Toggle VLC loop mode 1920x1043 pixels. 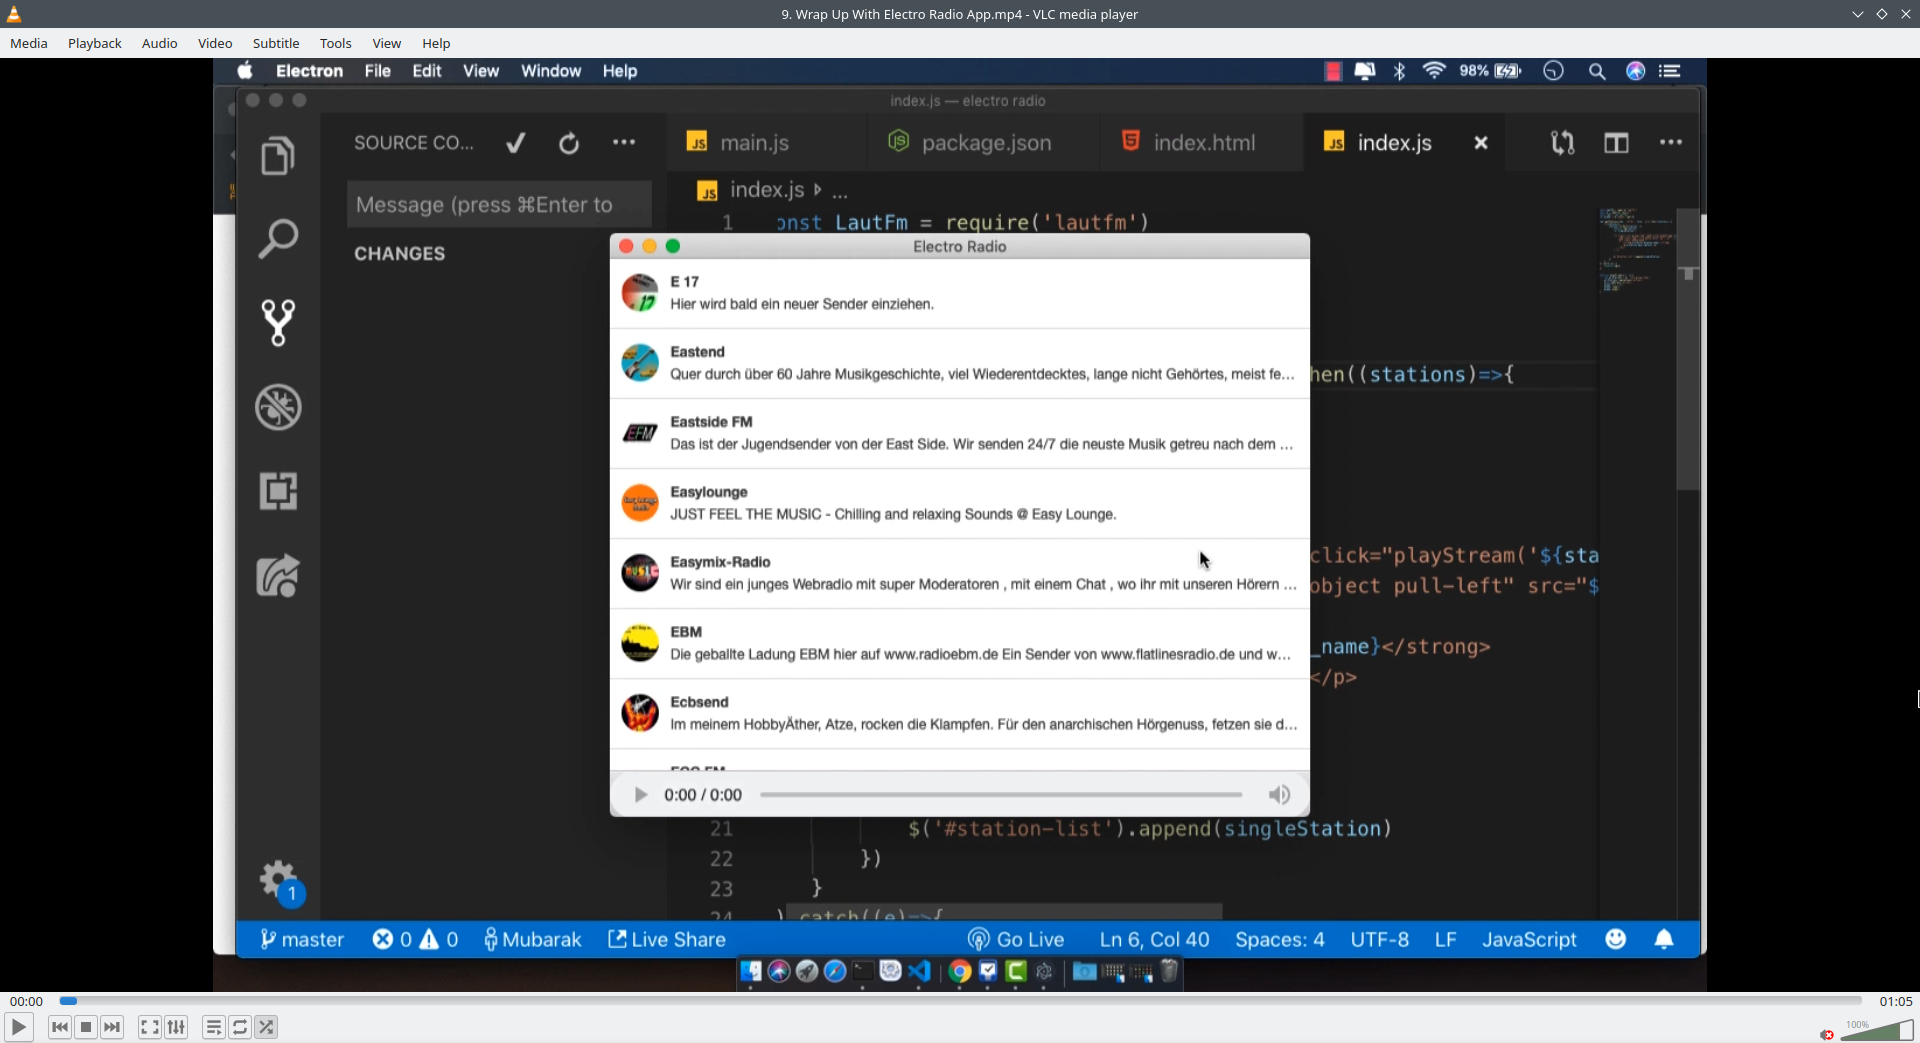click(x=240, y=1027)
